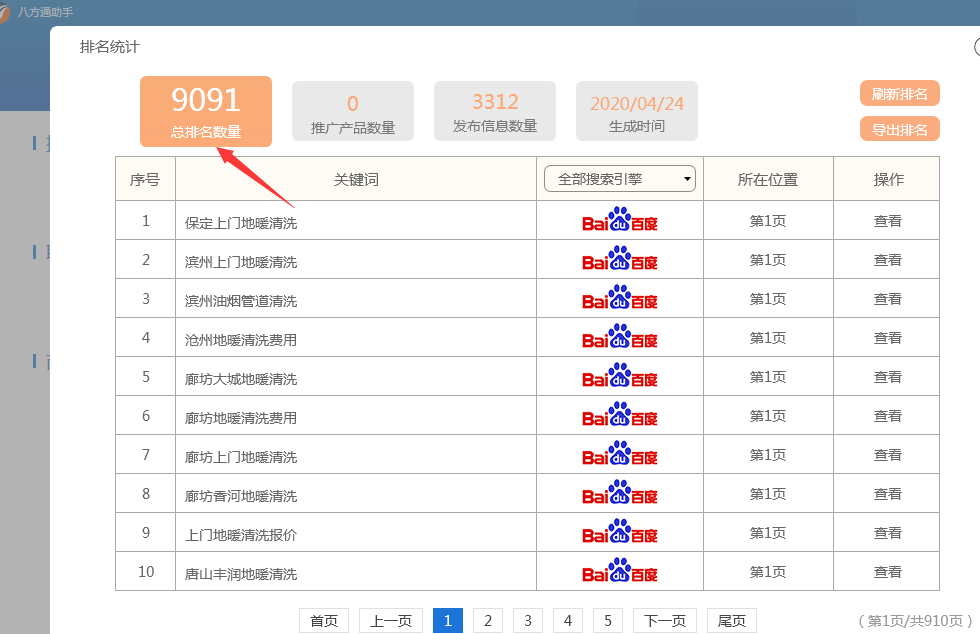Select page 4 in pagination

[568, 621]
